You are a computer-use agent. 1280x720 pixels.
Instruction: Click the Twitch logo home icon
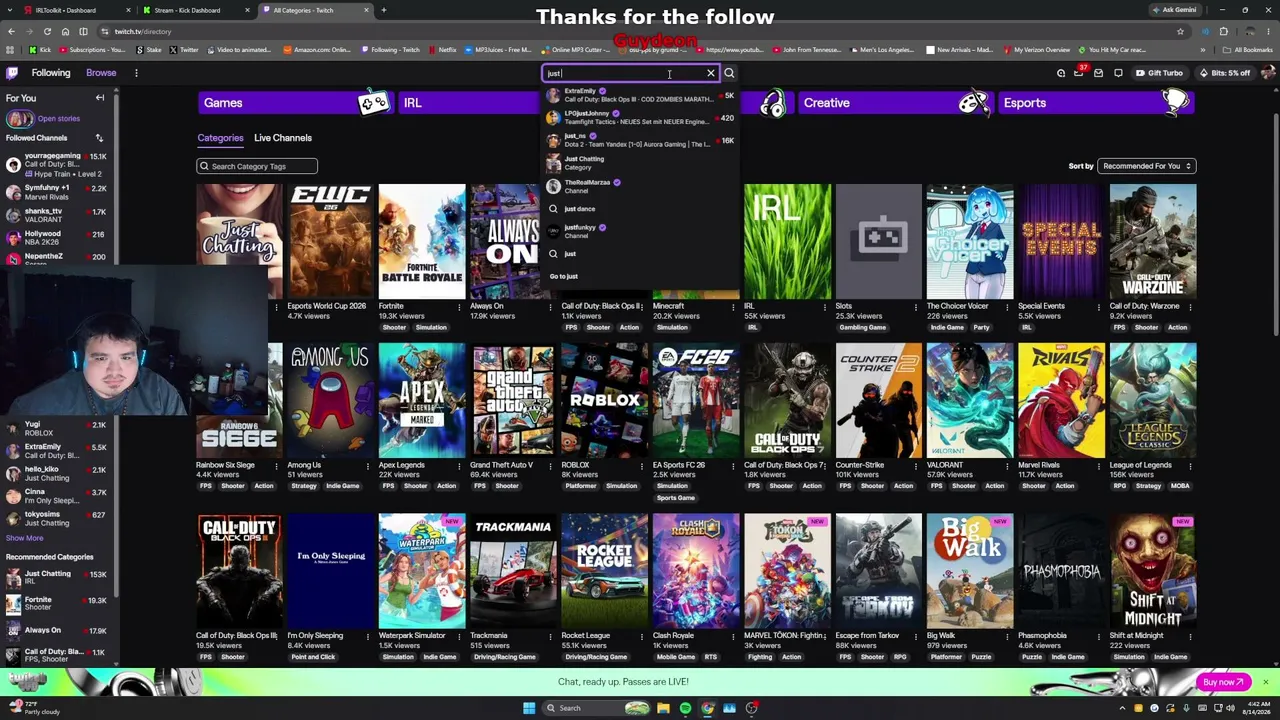(x=12, y=73)
